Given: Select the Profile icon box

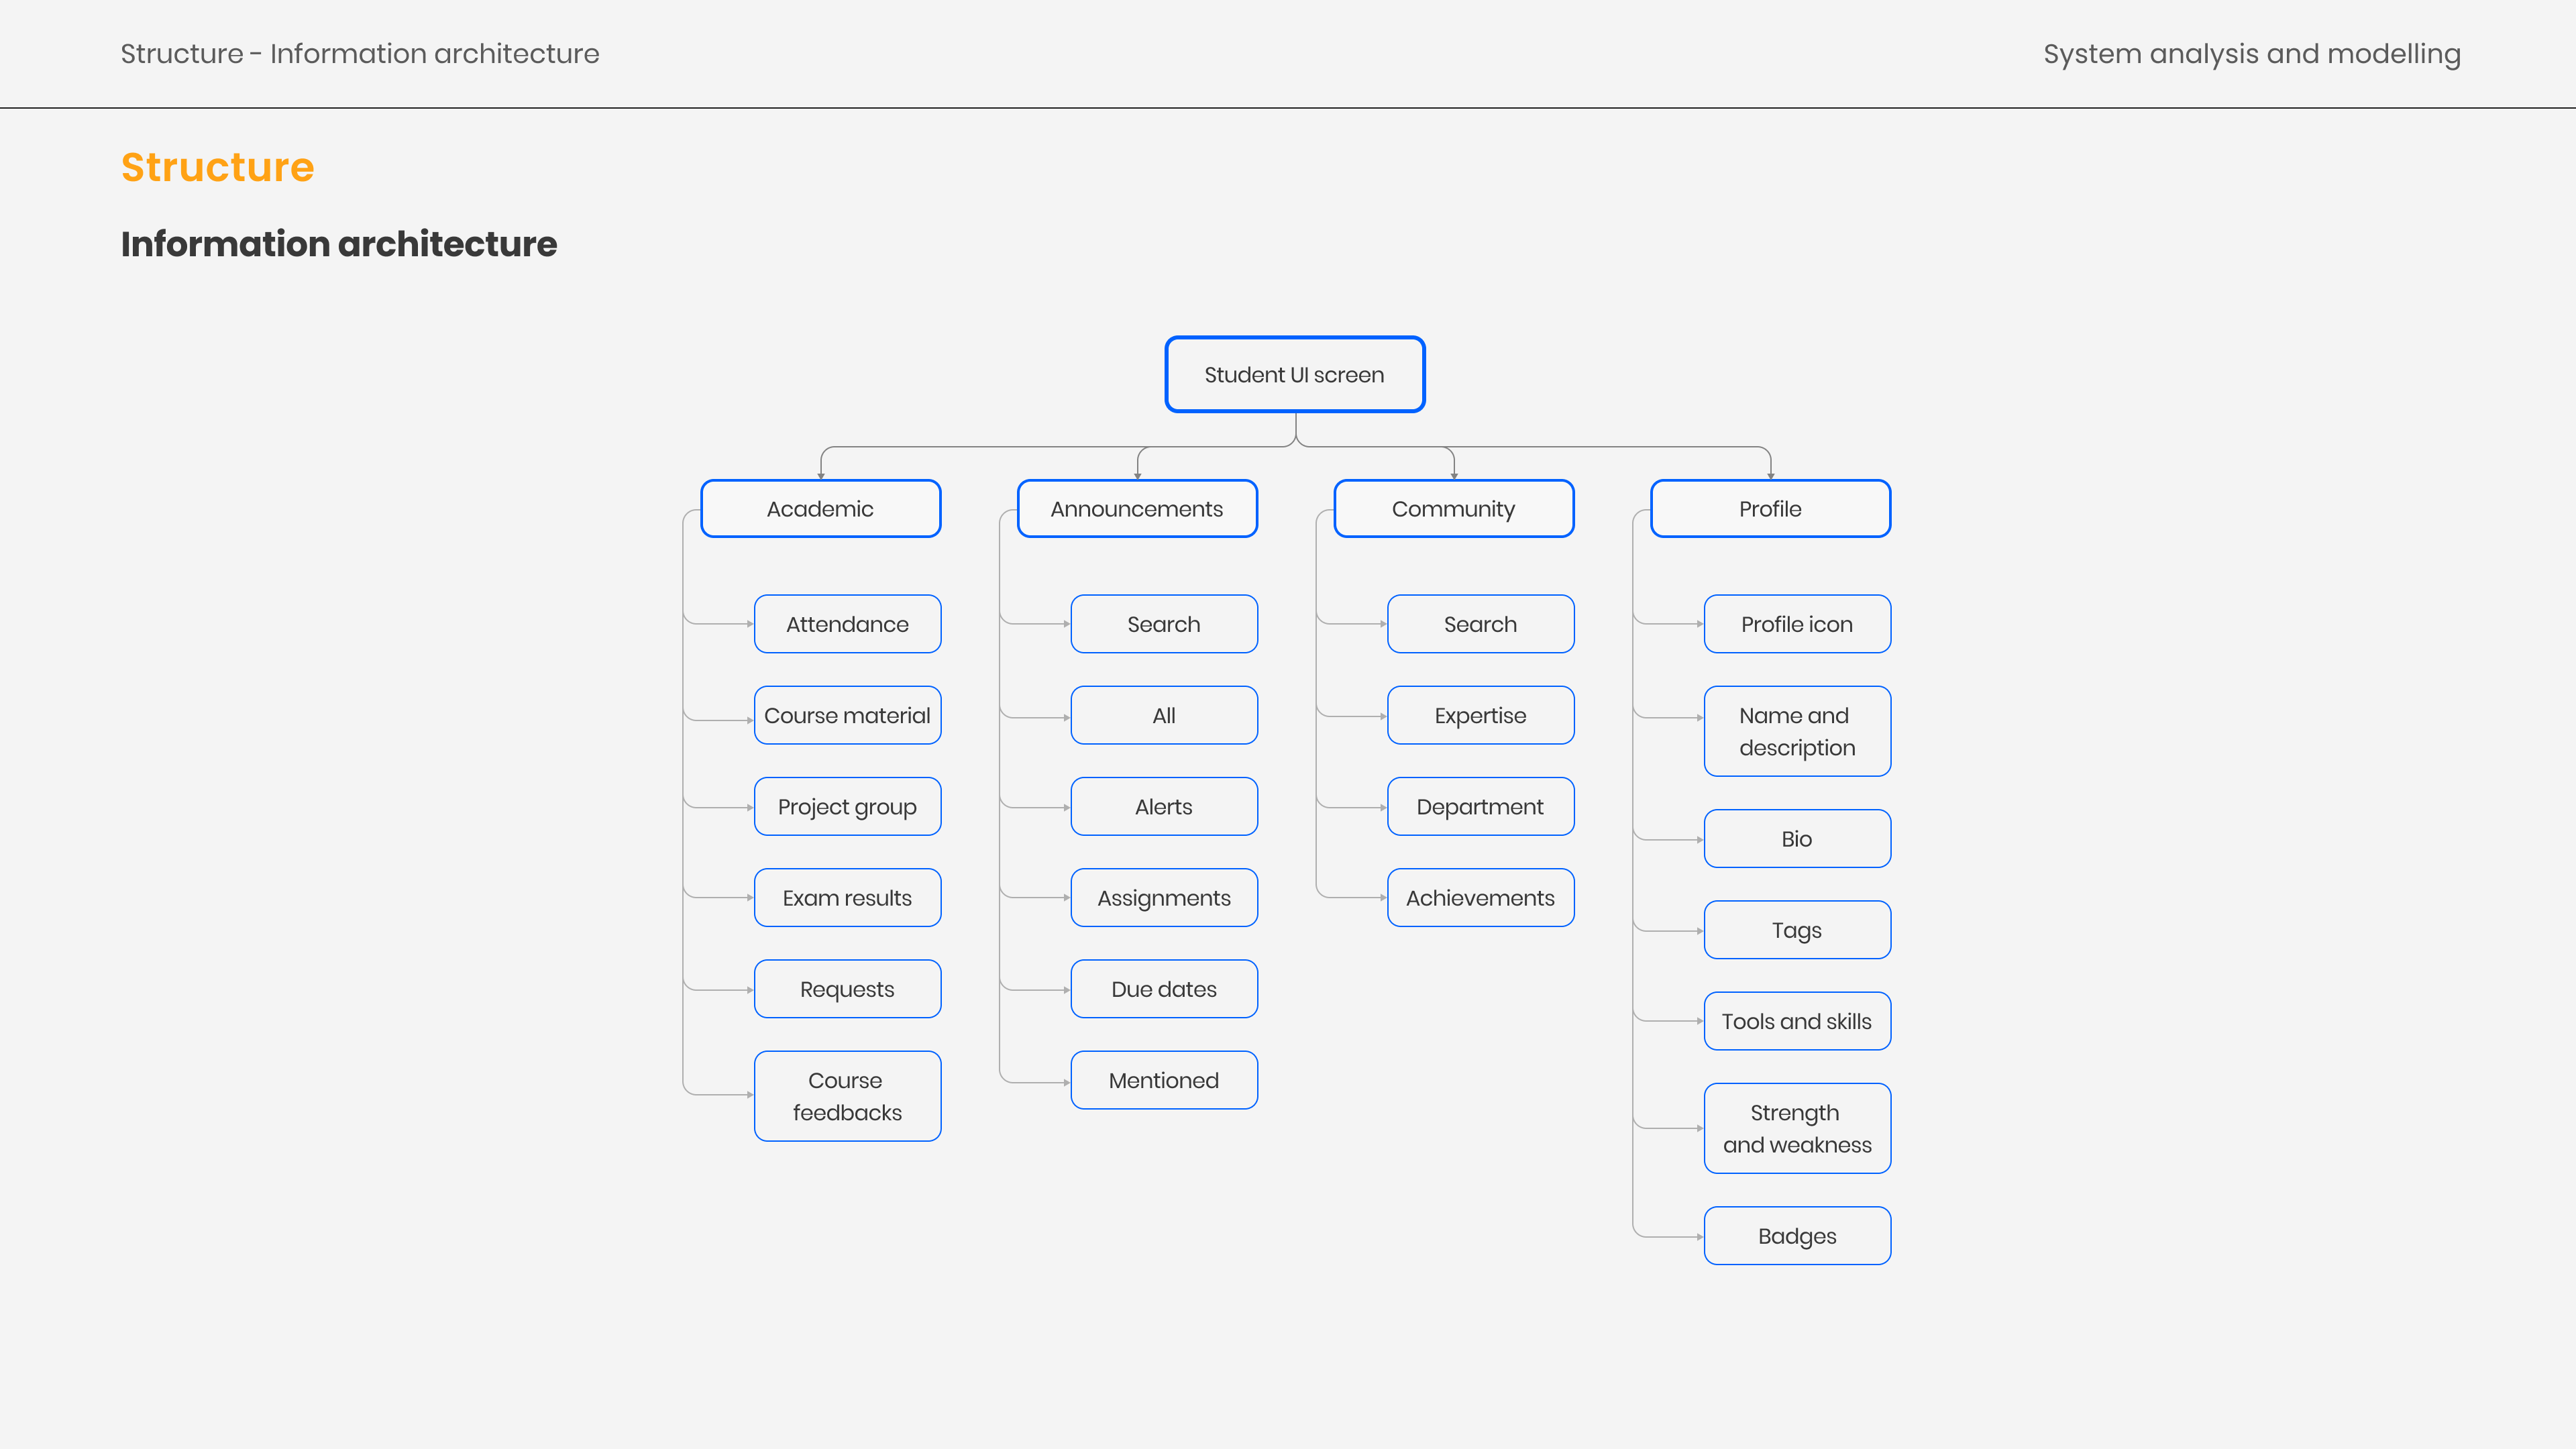Looking at the screenshot, I should point(1796,624).
